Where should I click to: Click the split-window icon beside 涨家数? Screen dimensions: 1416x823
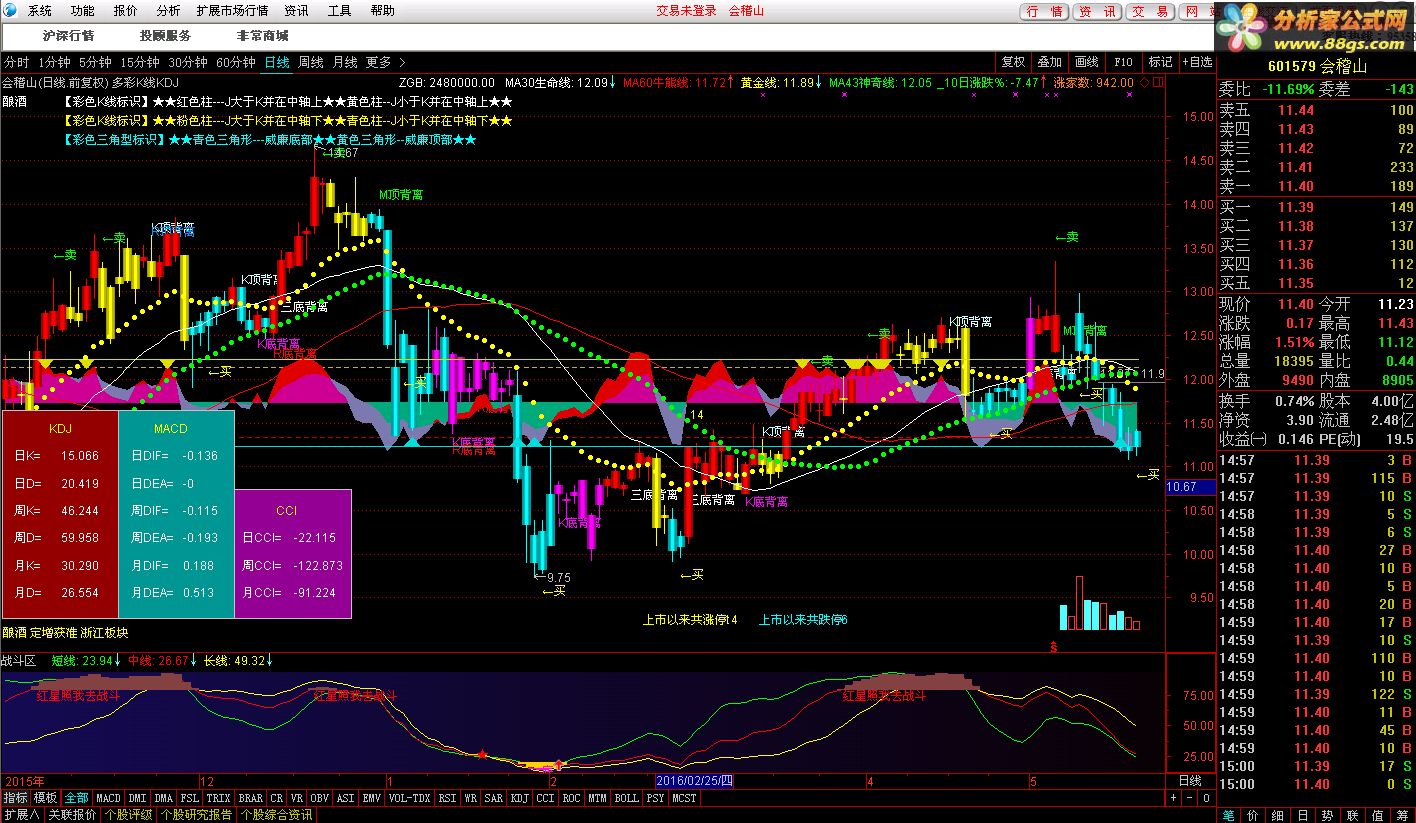[x=1158, y=82]
